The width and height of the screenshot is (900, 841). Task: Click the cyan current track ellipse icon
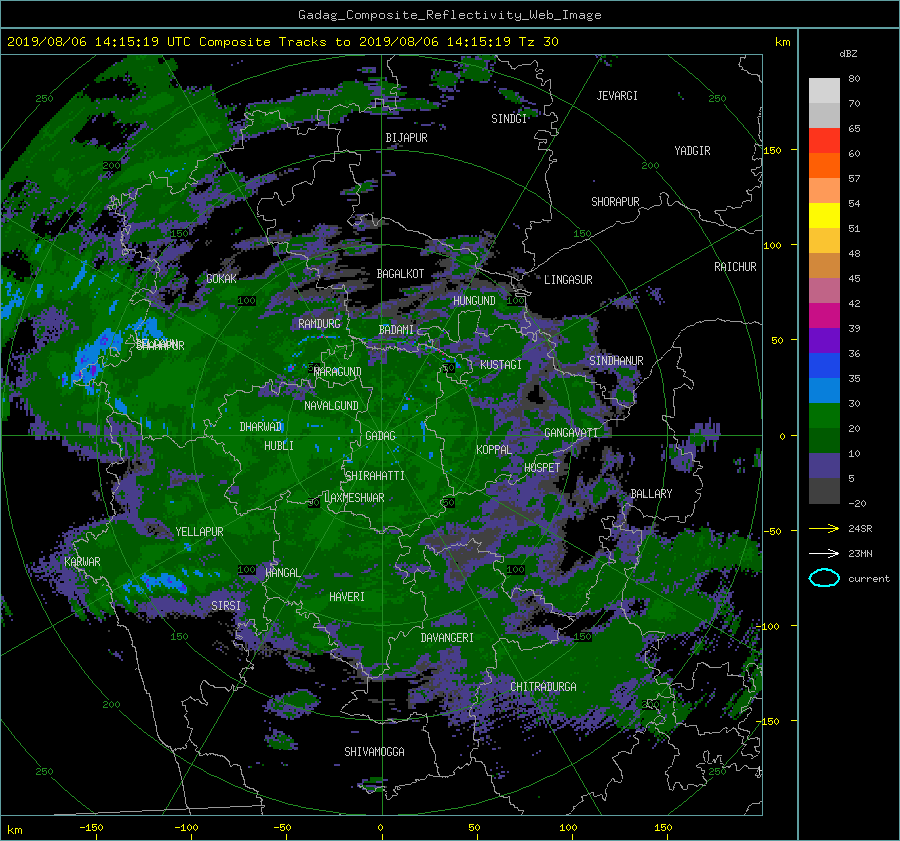pos(824,578)
